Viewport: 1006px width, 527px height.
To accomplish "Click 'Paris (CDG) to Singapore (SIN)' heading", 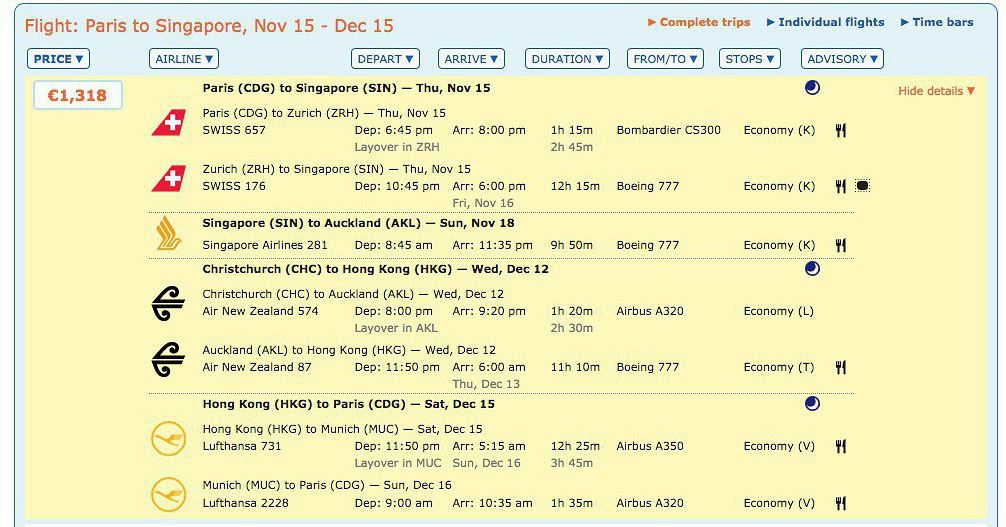I will [300, 89].
